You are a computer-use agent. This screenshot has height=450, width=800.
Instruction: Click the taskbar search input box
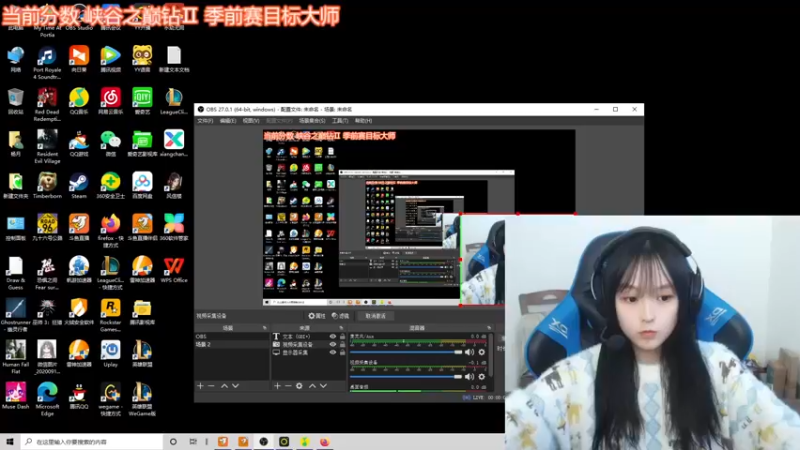[x=92, y=442]
